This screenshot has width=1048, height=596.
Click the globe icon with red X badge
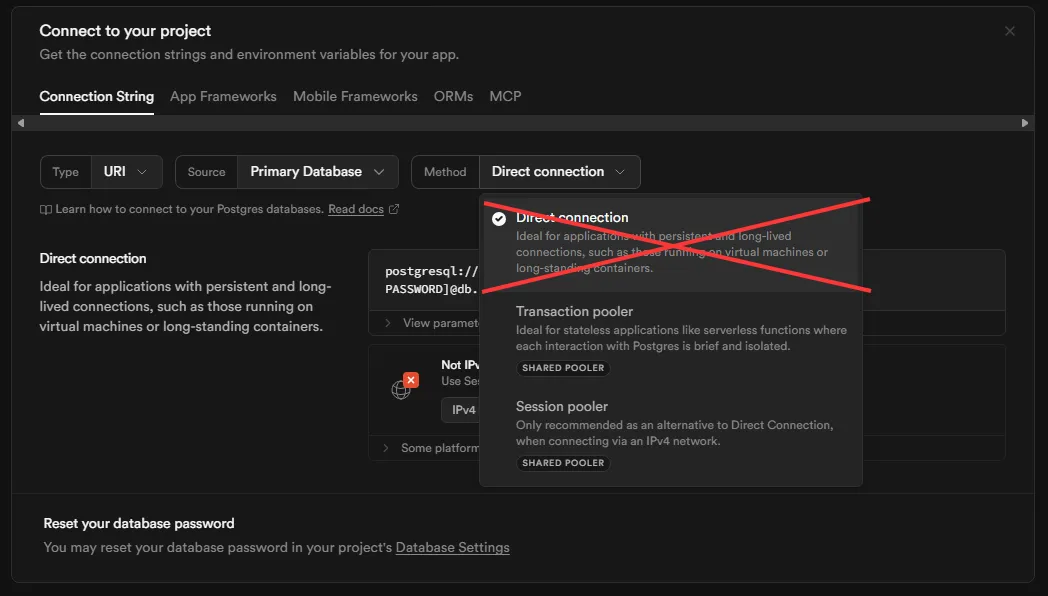click(402, 388)
